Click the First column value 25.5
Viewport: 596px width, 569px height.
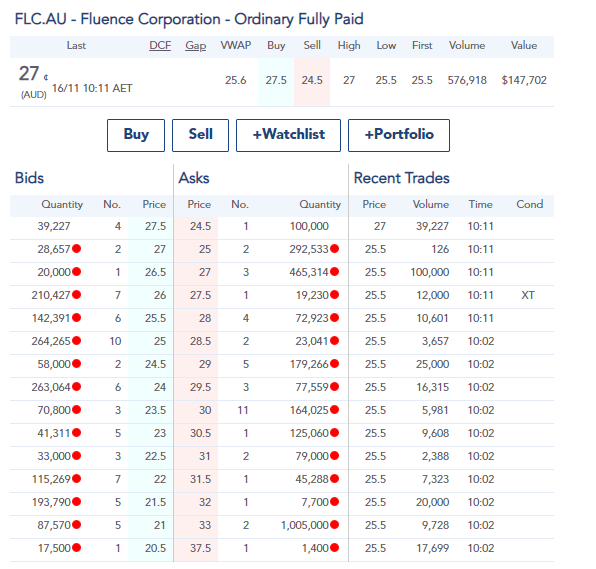tap(422, 80)
